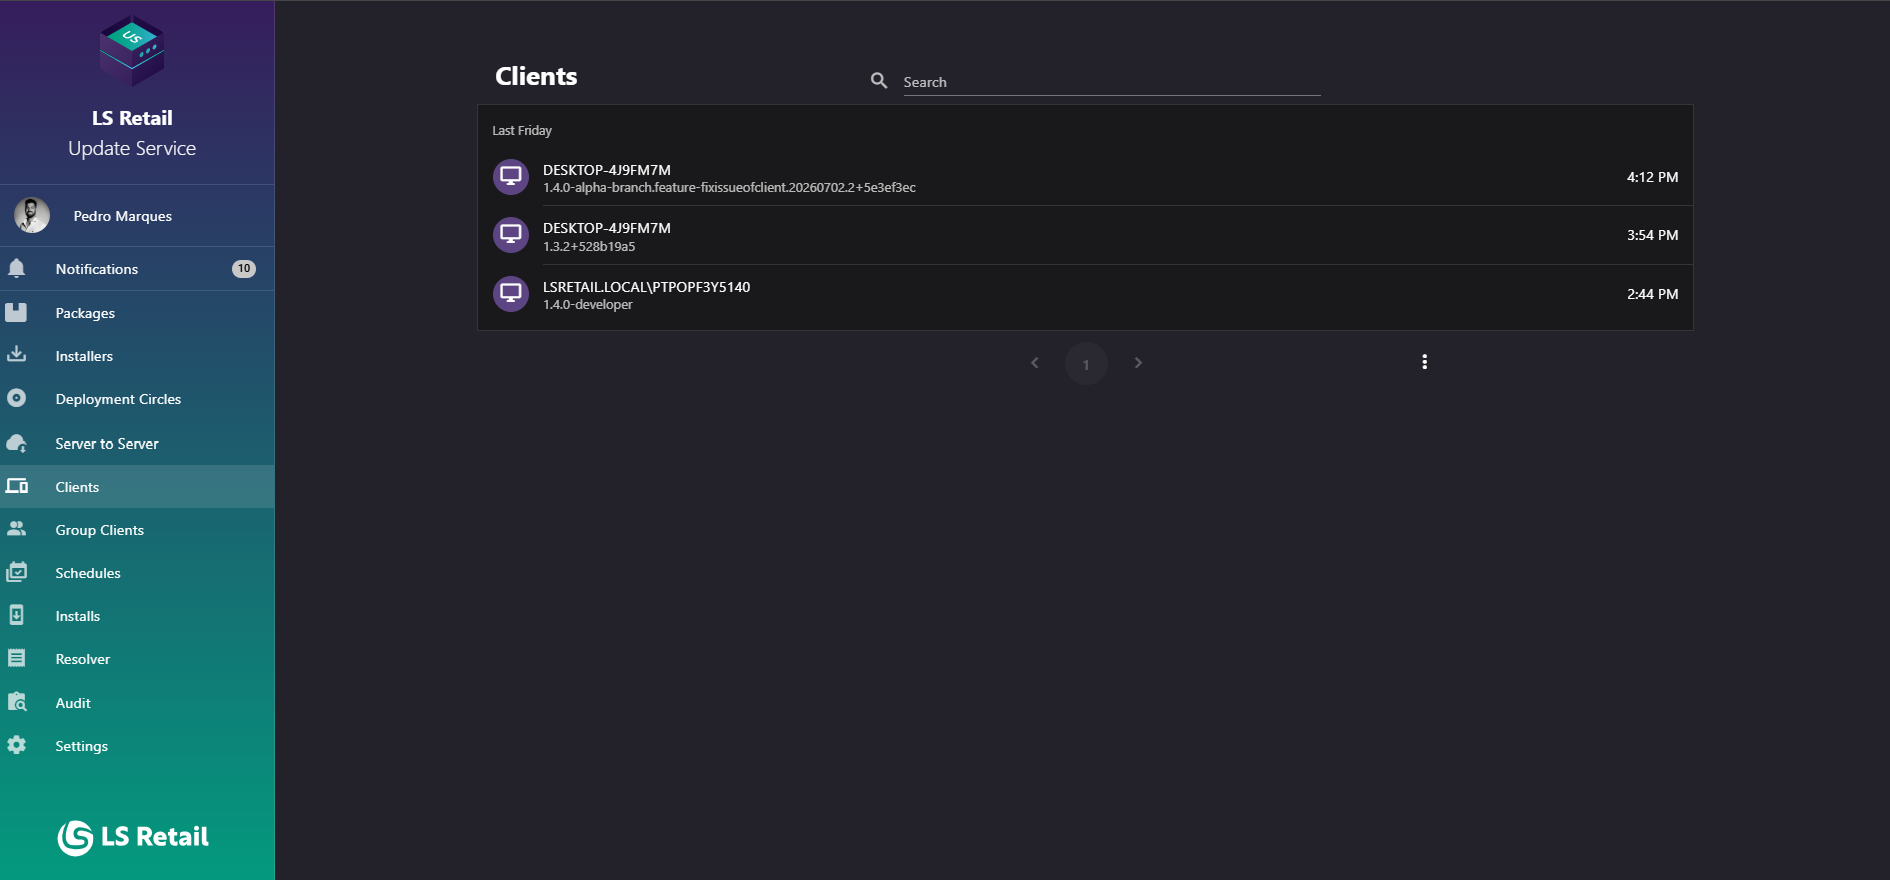Open Settings menu item
The height and width of the screenshot is (880, 1890).
point(137,746)
